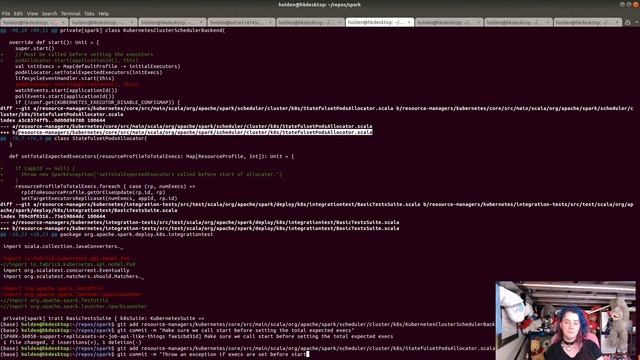This screenshot has width=640, height=360.
Task: Click the 'Throw an exception if execs' prompt line
Action: [x=155, y=354]
